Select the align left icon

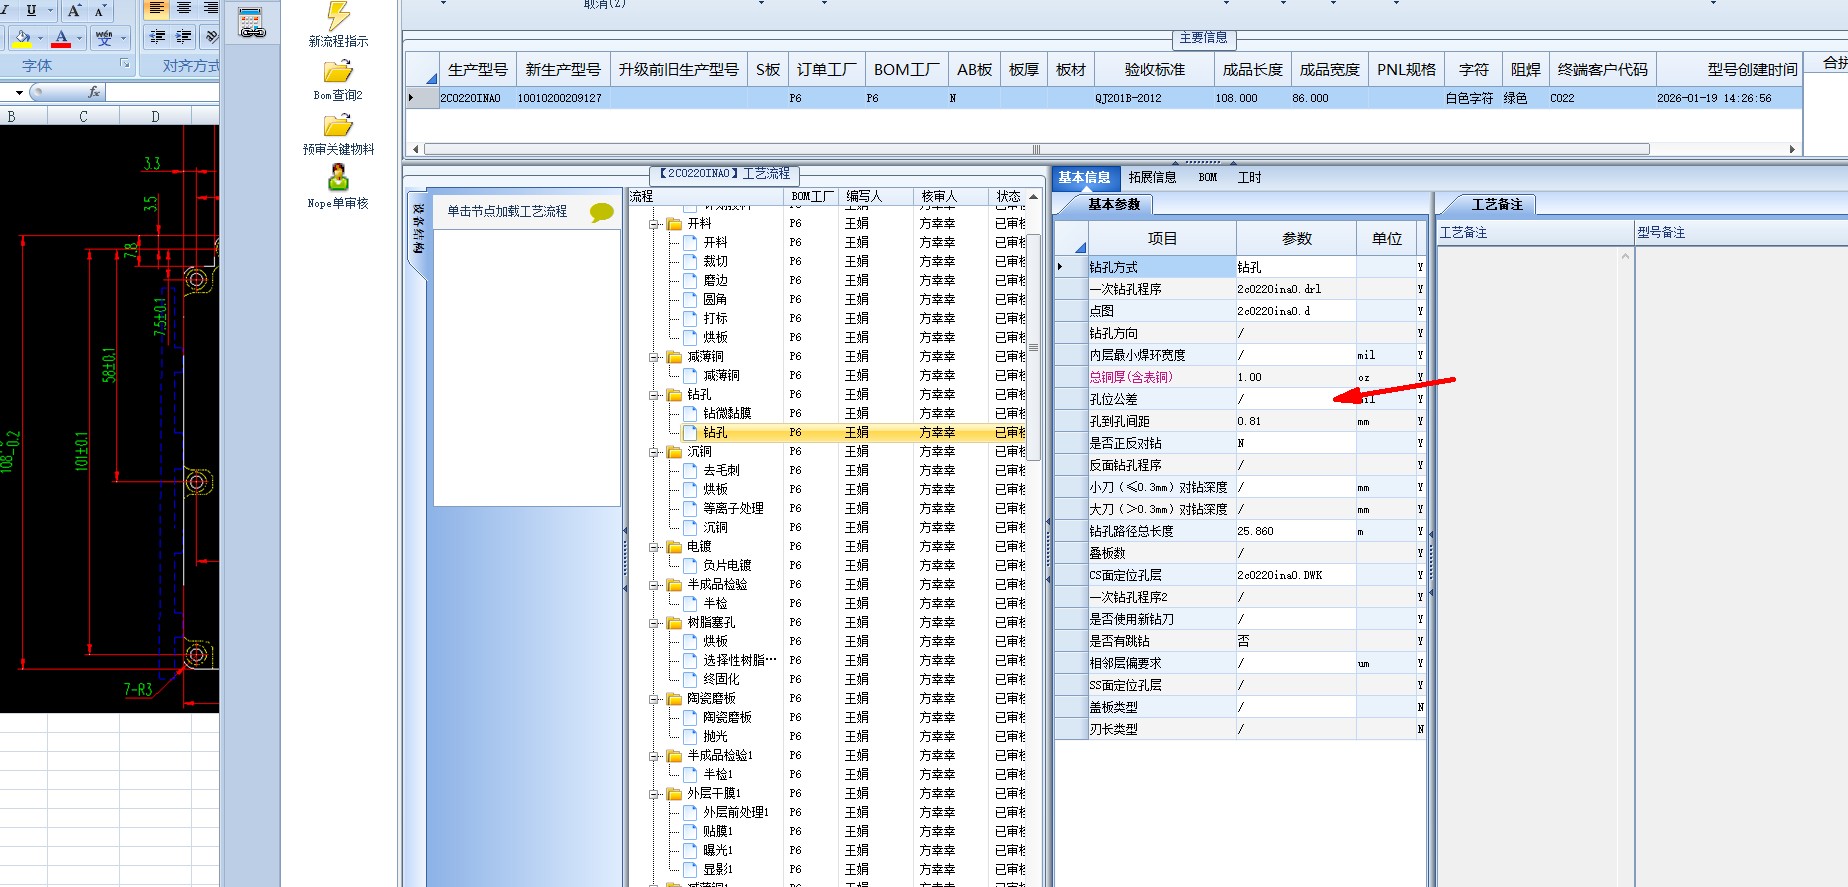[157, 9]
